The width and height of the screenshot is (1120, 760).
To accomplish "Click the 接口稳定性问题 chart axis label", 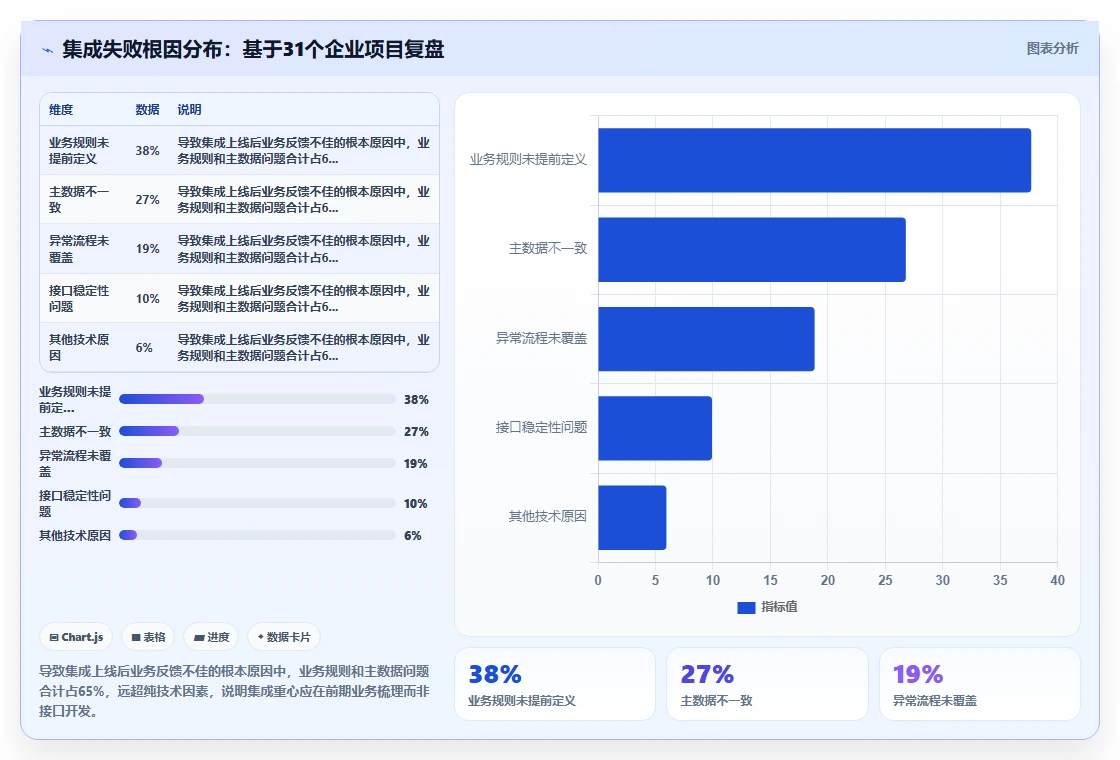I will tap(541, 427).
